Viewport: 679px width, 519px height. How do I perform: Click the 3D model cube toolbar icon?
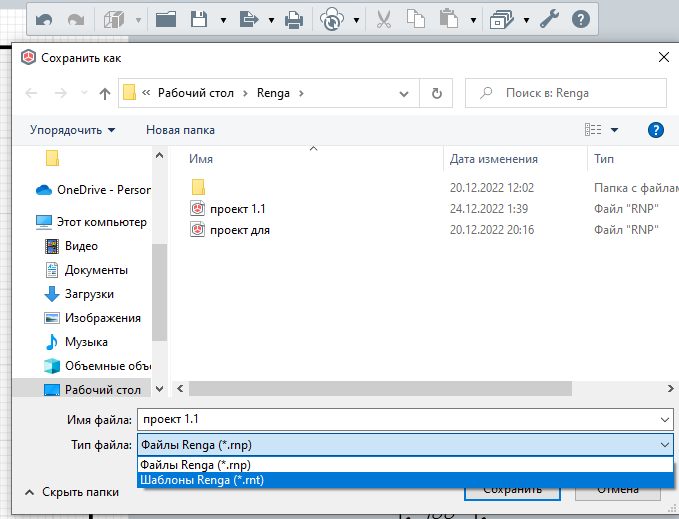[x=114, y=19]
